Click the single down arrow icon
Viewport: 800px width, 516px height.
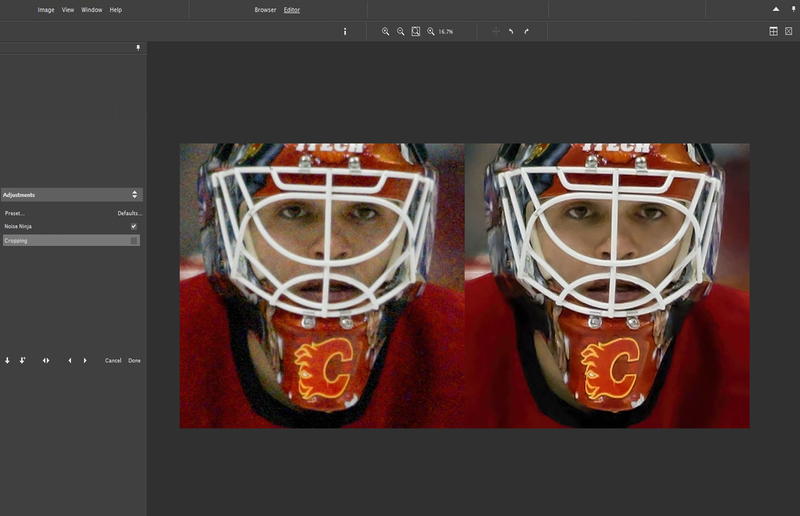7,360
